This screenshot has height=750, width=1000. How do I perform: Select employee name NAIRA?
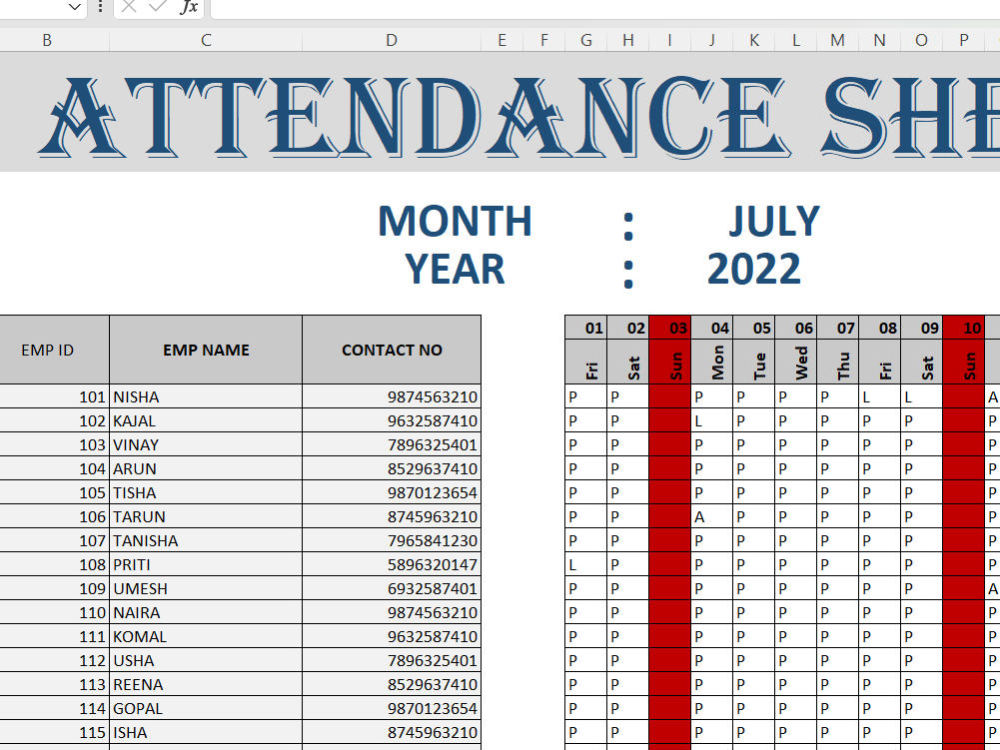206,612
